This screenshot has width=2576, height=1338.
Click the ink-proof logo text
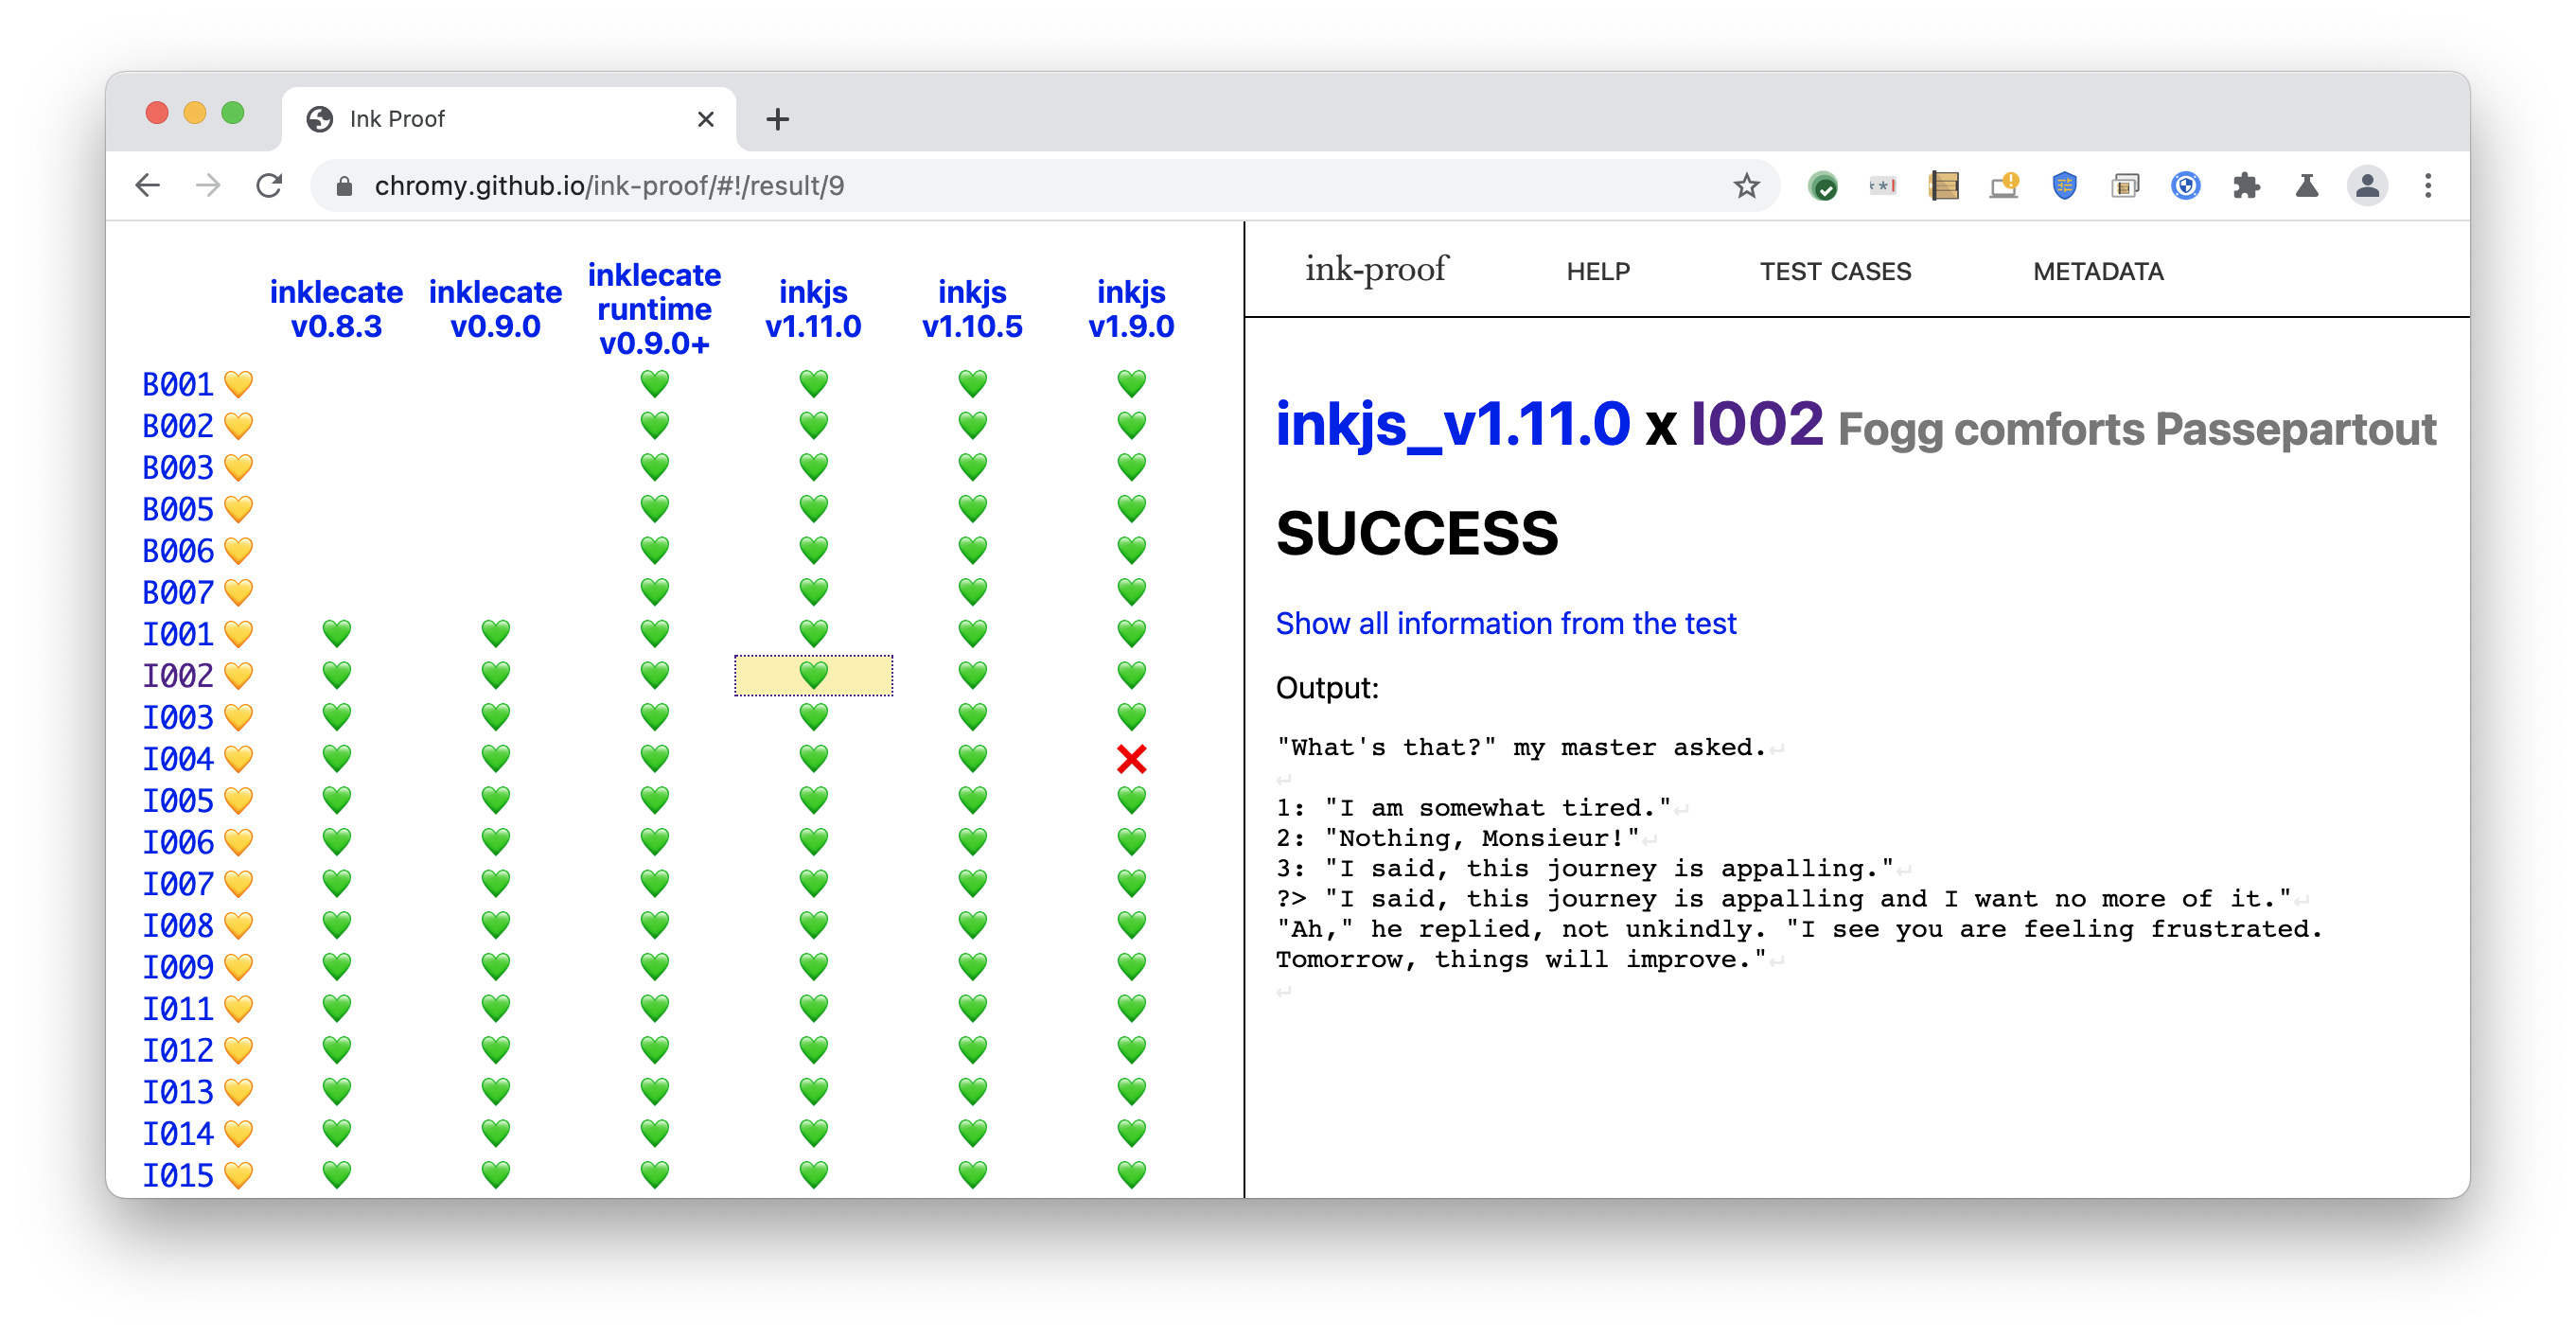(1376, 269)
